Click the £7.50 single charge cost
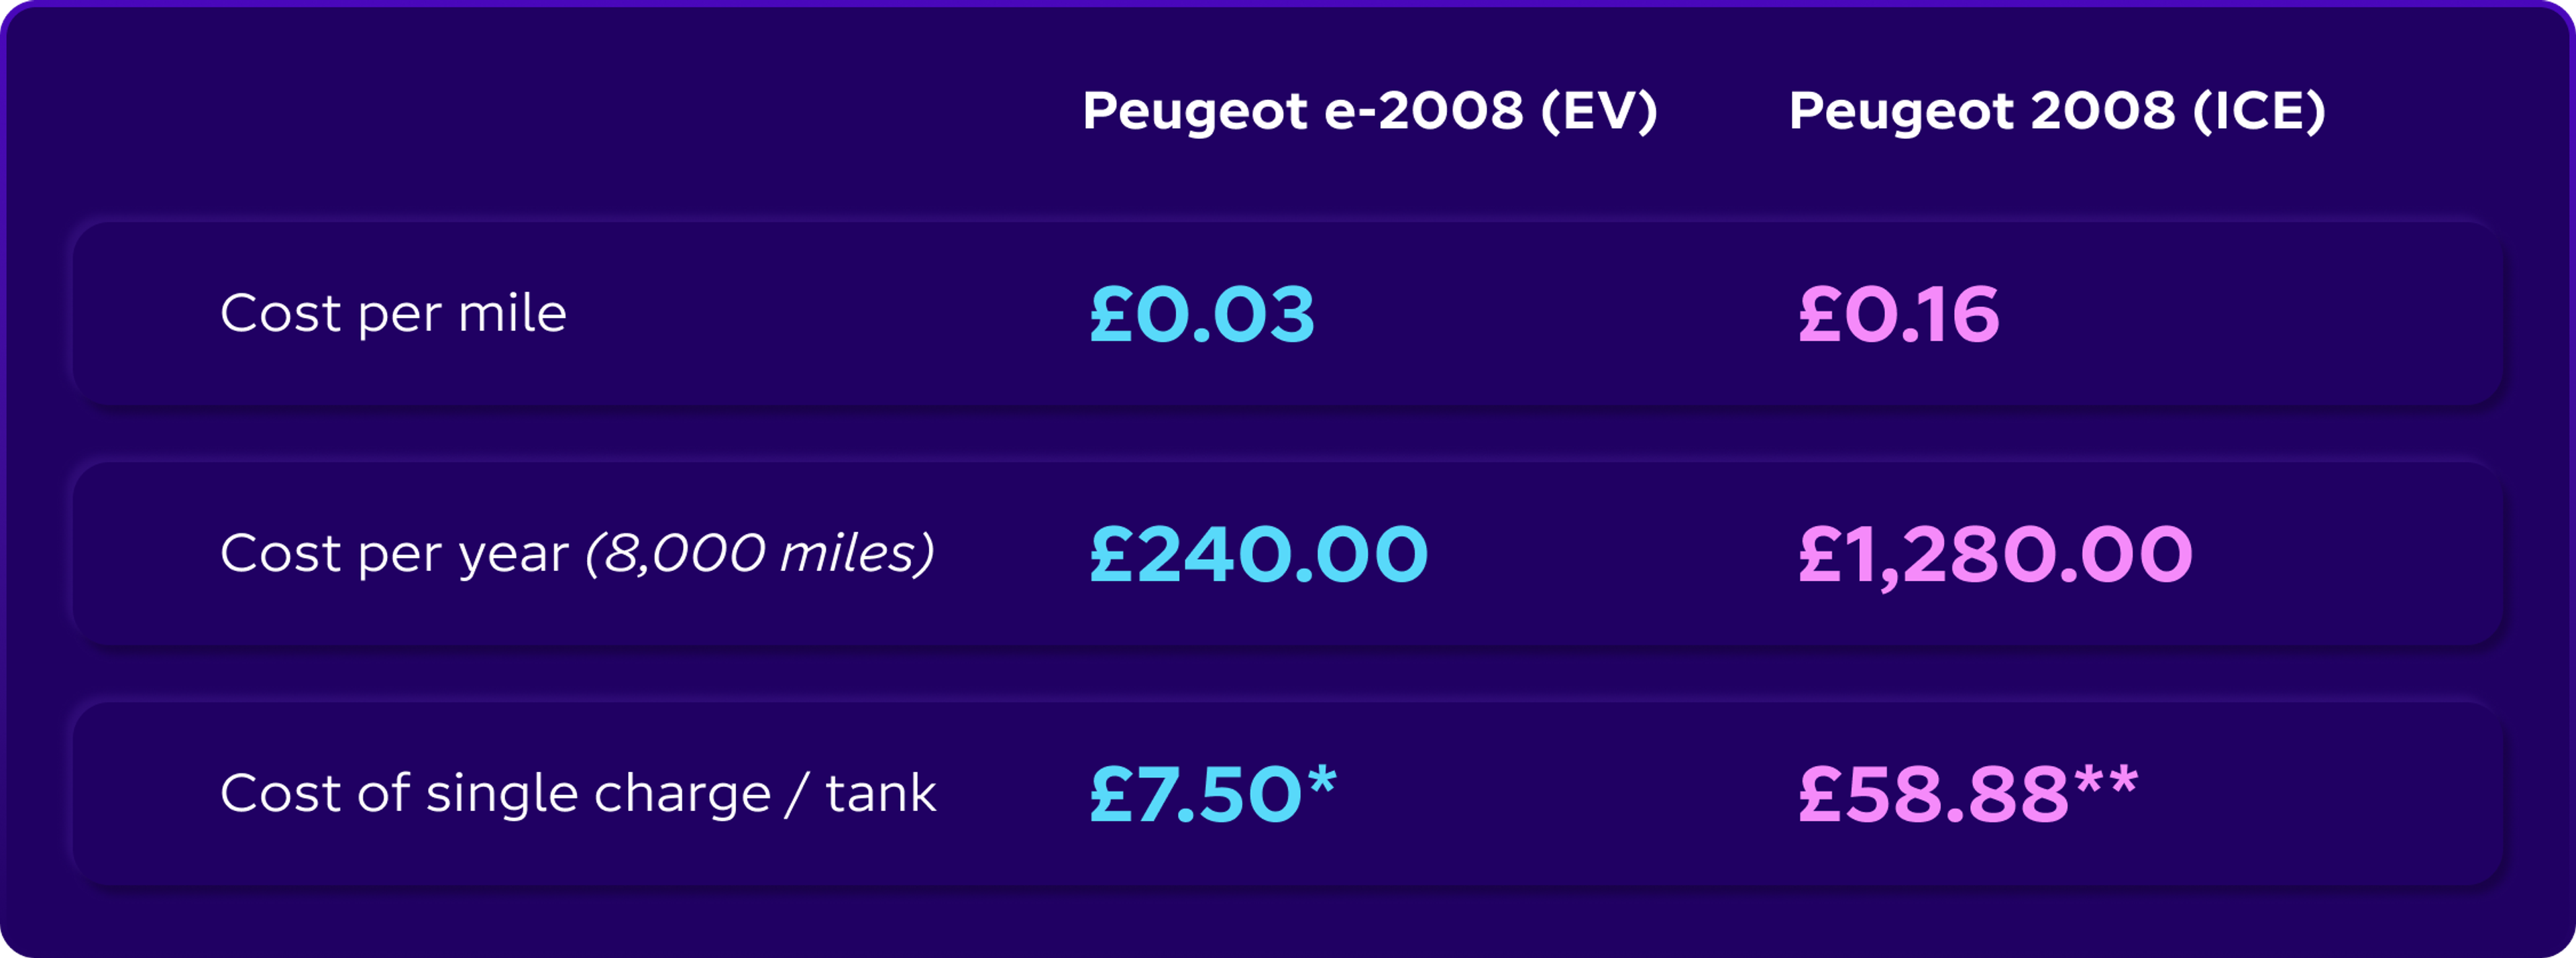The image size is (2576, 958). [1196, 794]
